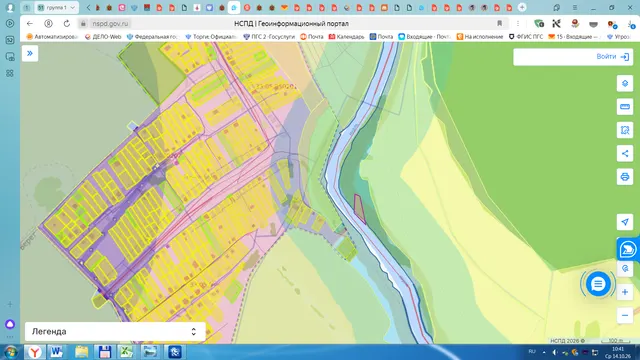Click the sidebar play video icon
This screenshot has height=360, width=640.
tap(10, 24)
